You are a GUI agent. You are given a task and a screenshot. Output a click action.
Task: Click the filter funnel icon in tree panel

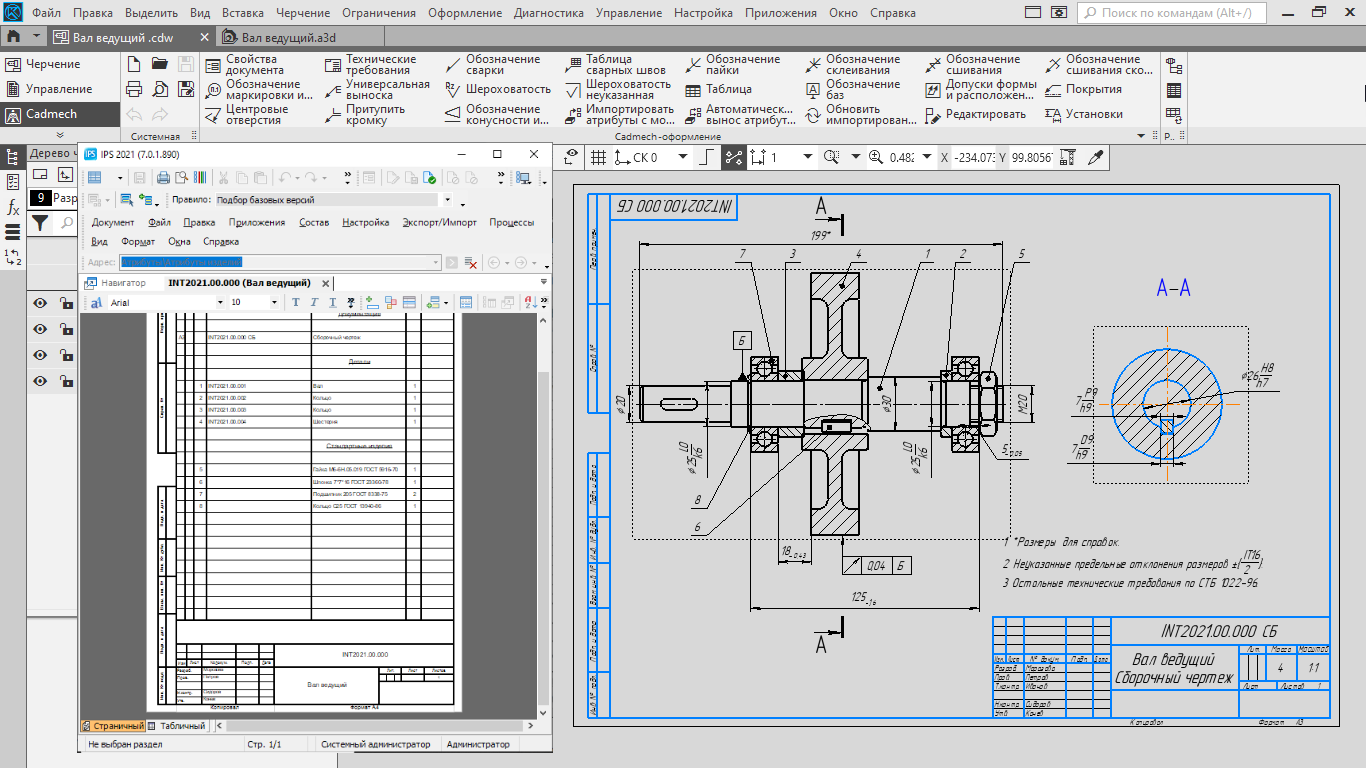tap(39, 223)
